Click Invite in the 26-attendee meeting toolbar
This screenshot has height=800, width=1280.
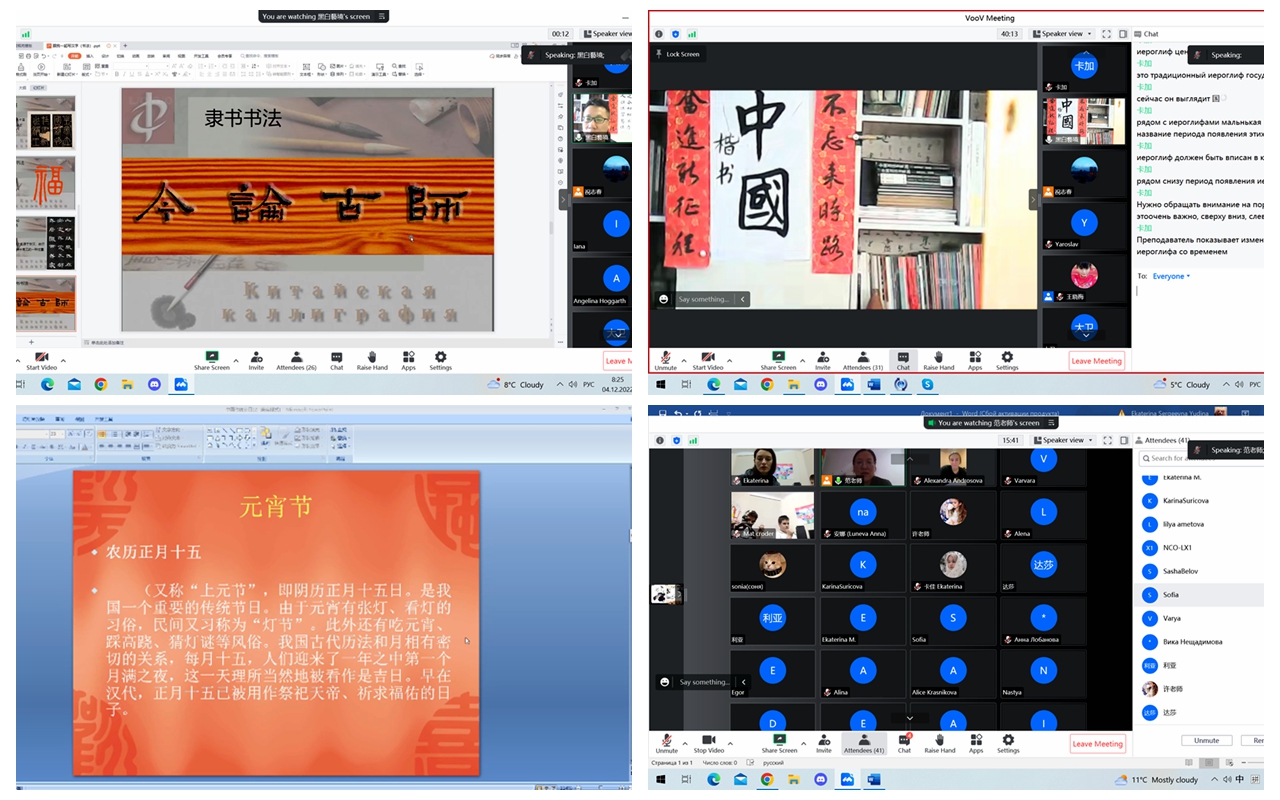(x=257, y=358)
